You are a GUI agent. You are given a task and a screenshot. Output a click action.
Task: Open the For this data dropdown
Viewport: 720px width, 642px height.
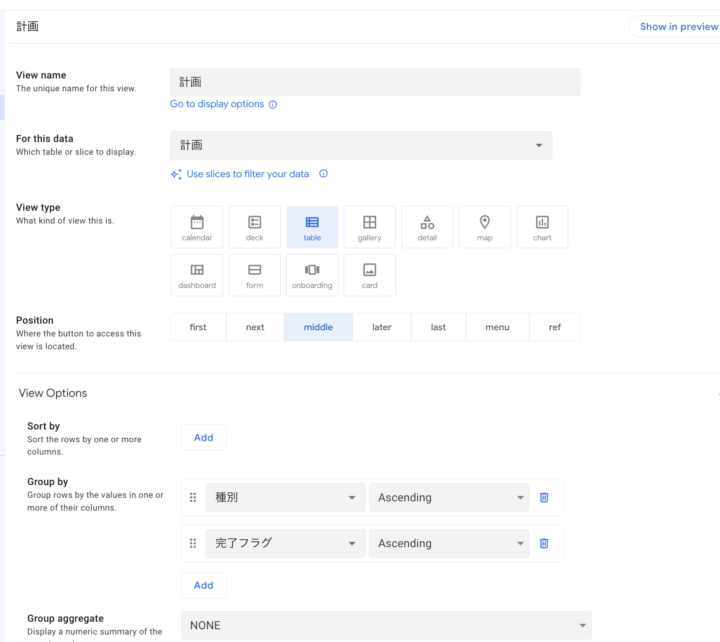click(361, 146)
